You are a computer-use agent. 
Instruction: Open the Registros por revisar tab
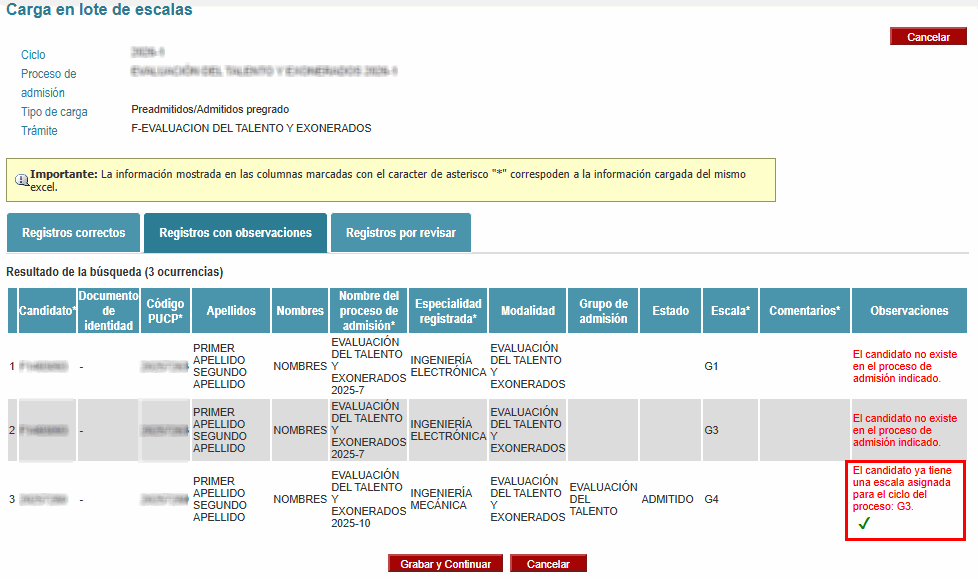tap(400, 233)
